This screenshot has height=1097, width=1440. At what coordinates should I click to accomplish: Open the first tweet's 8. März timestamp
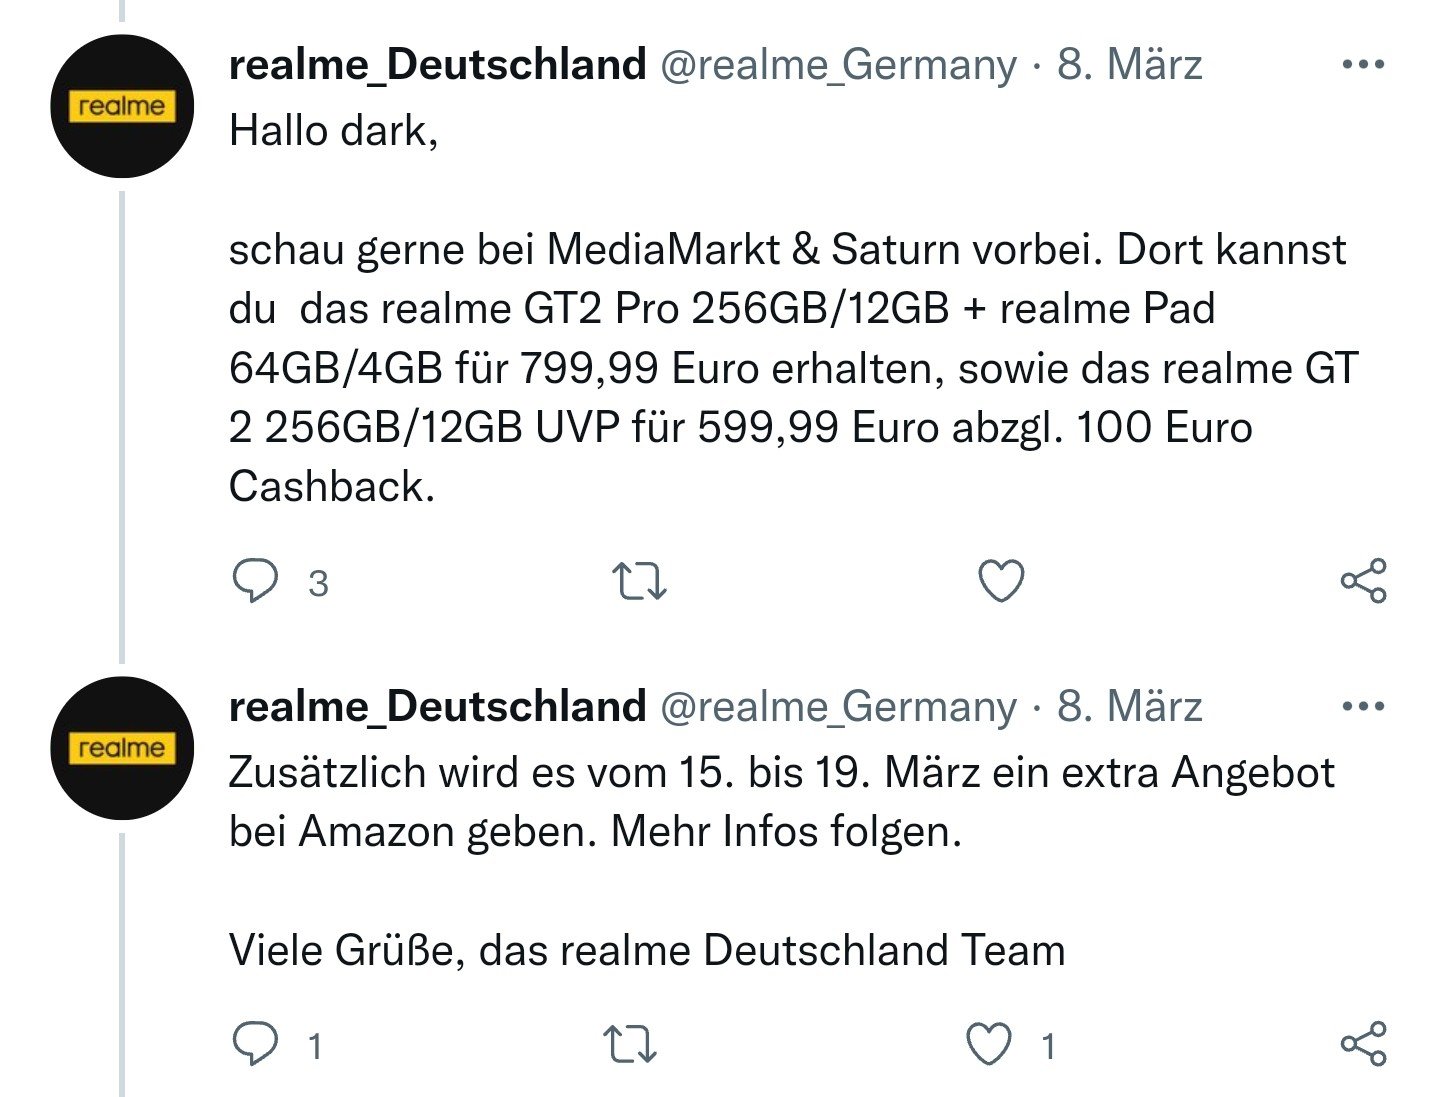(1129, 65)
